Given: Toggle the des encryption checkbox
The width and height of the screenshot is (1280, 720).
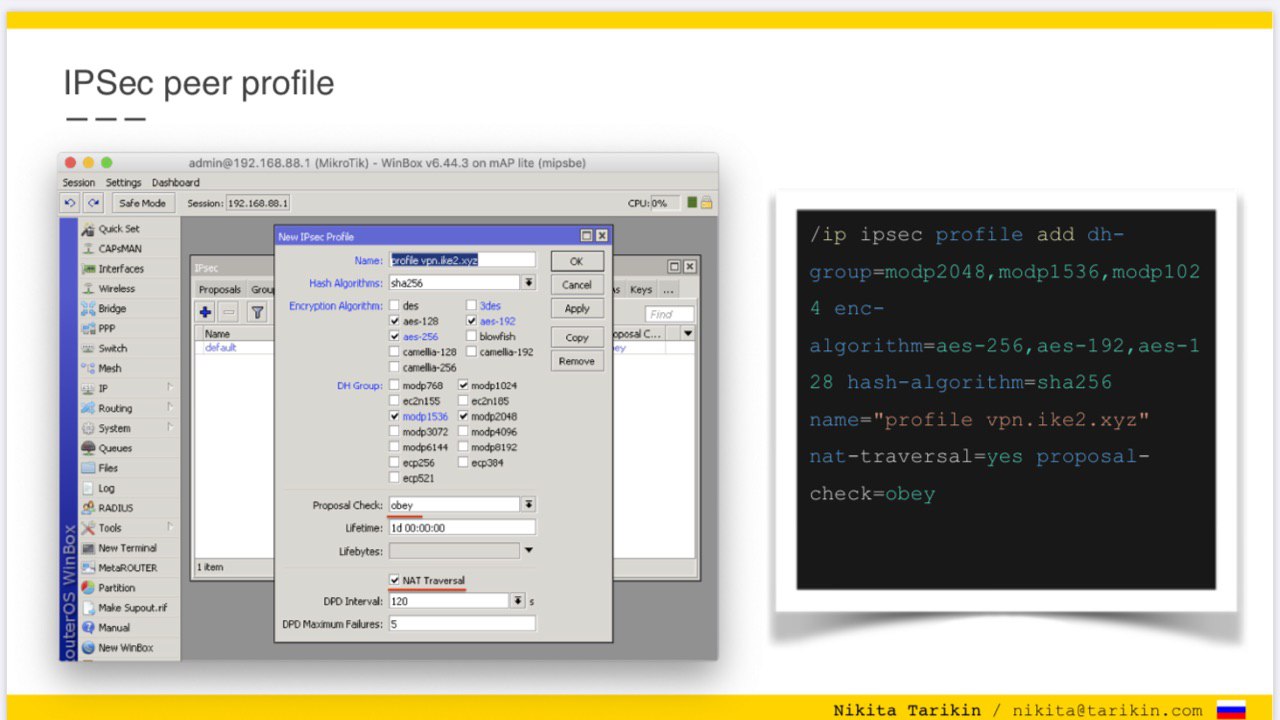Looking at the screenshot, I should click(395, 306).
